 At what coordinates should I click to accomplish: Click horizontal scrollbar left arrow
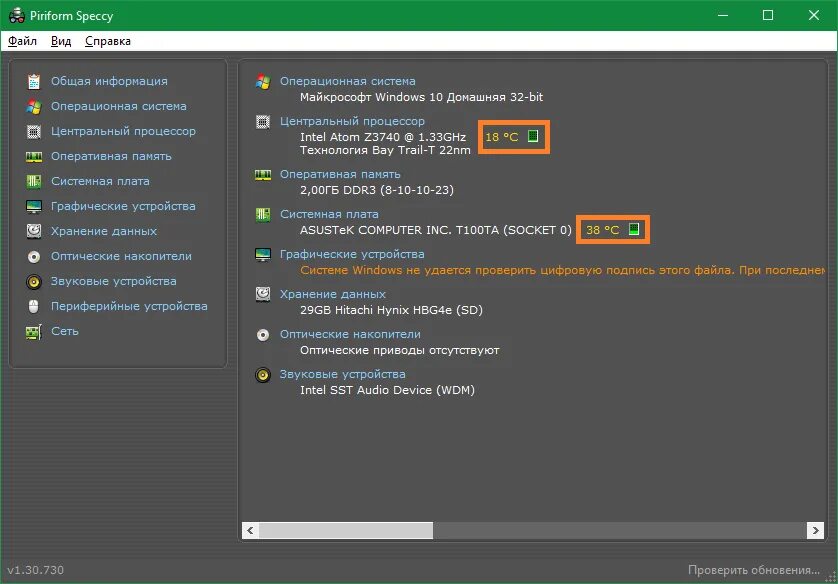(250, 531)
